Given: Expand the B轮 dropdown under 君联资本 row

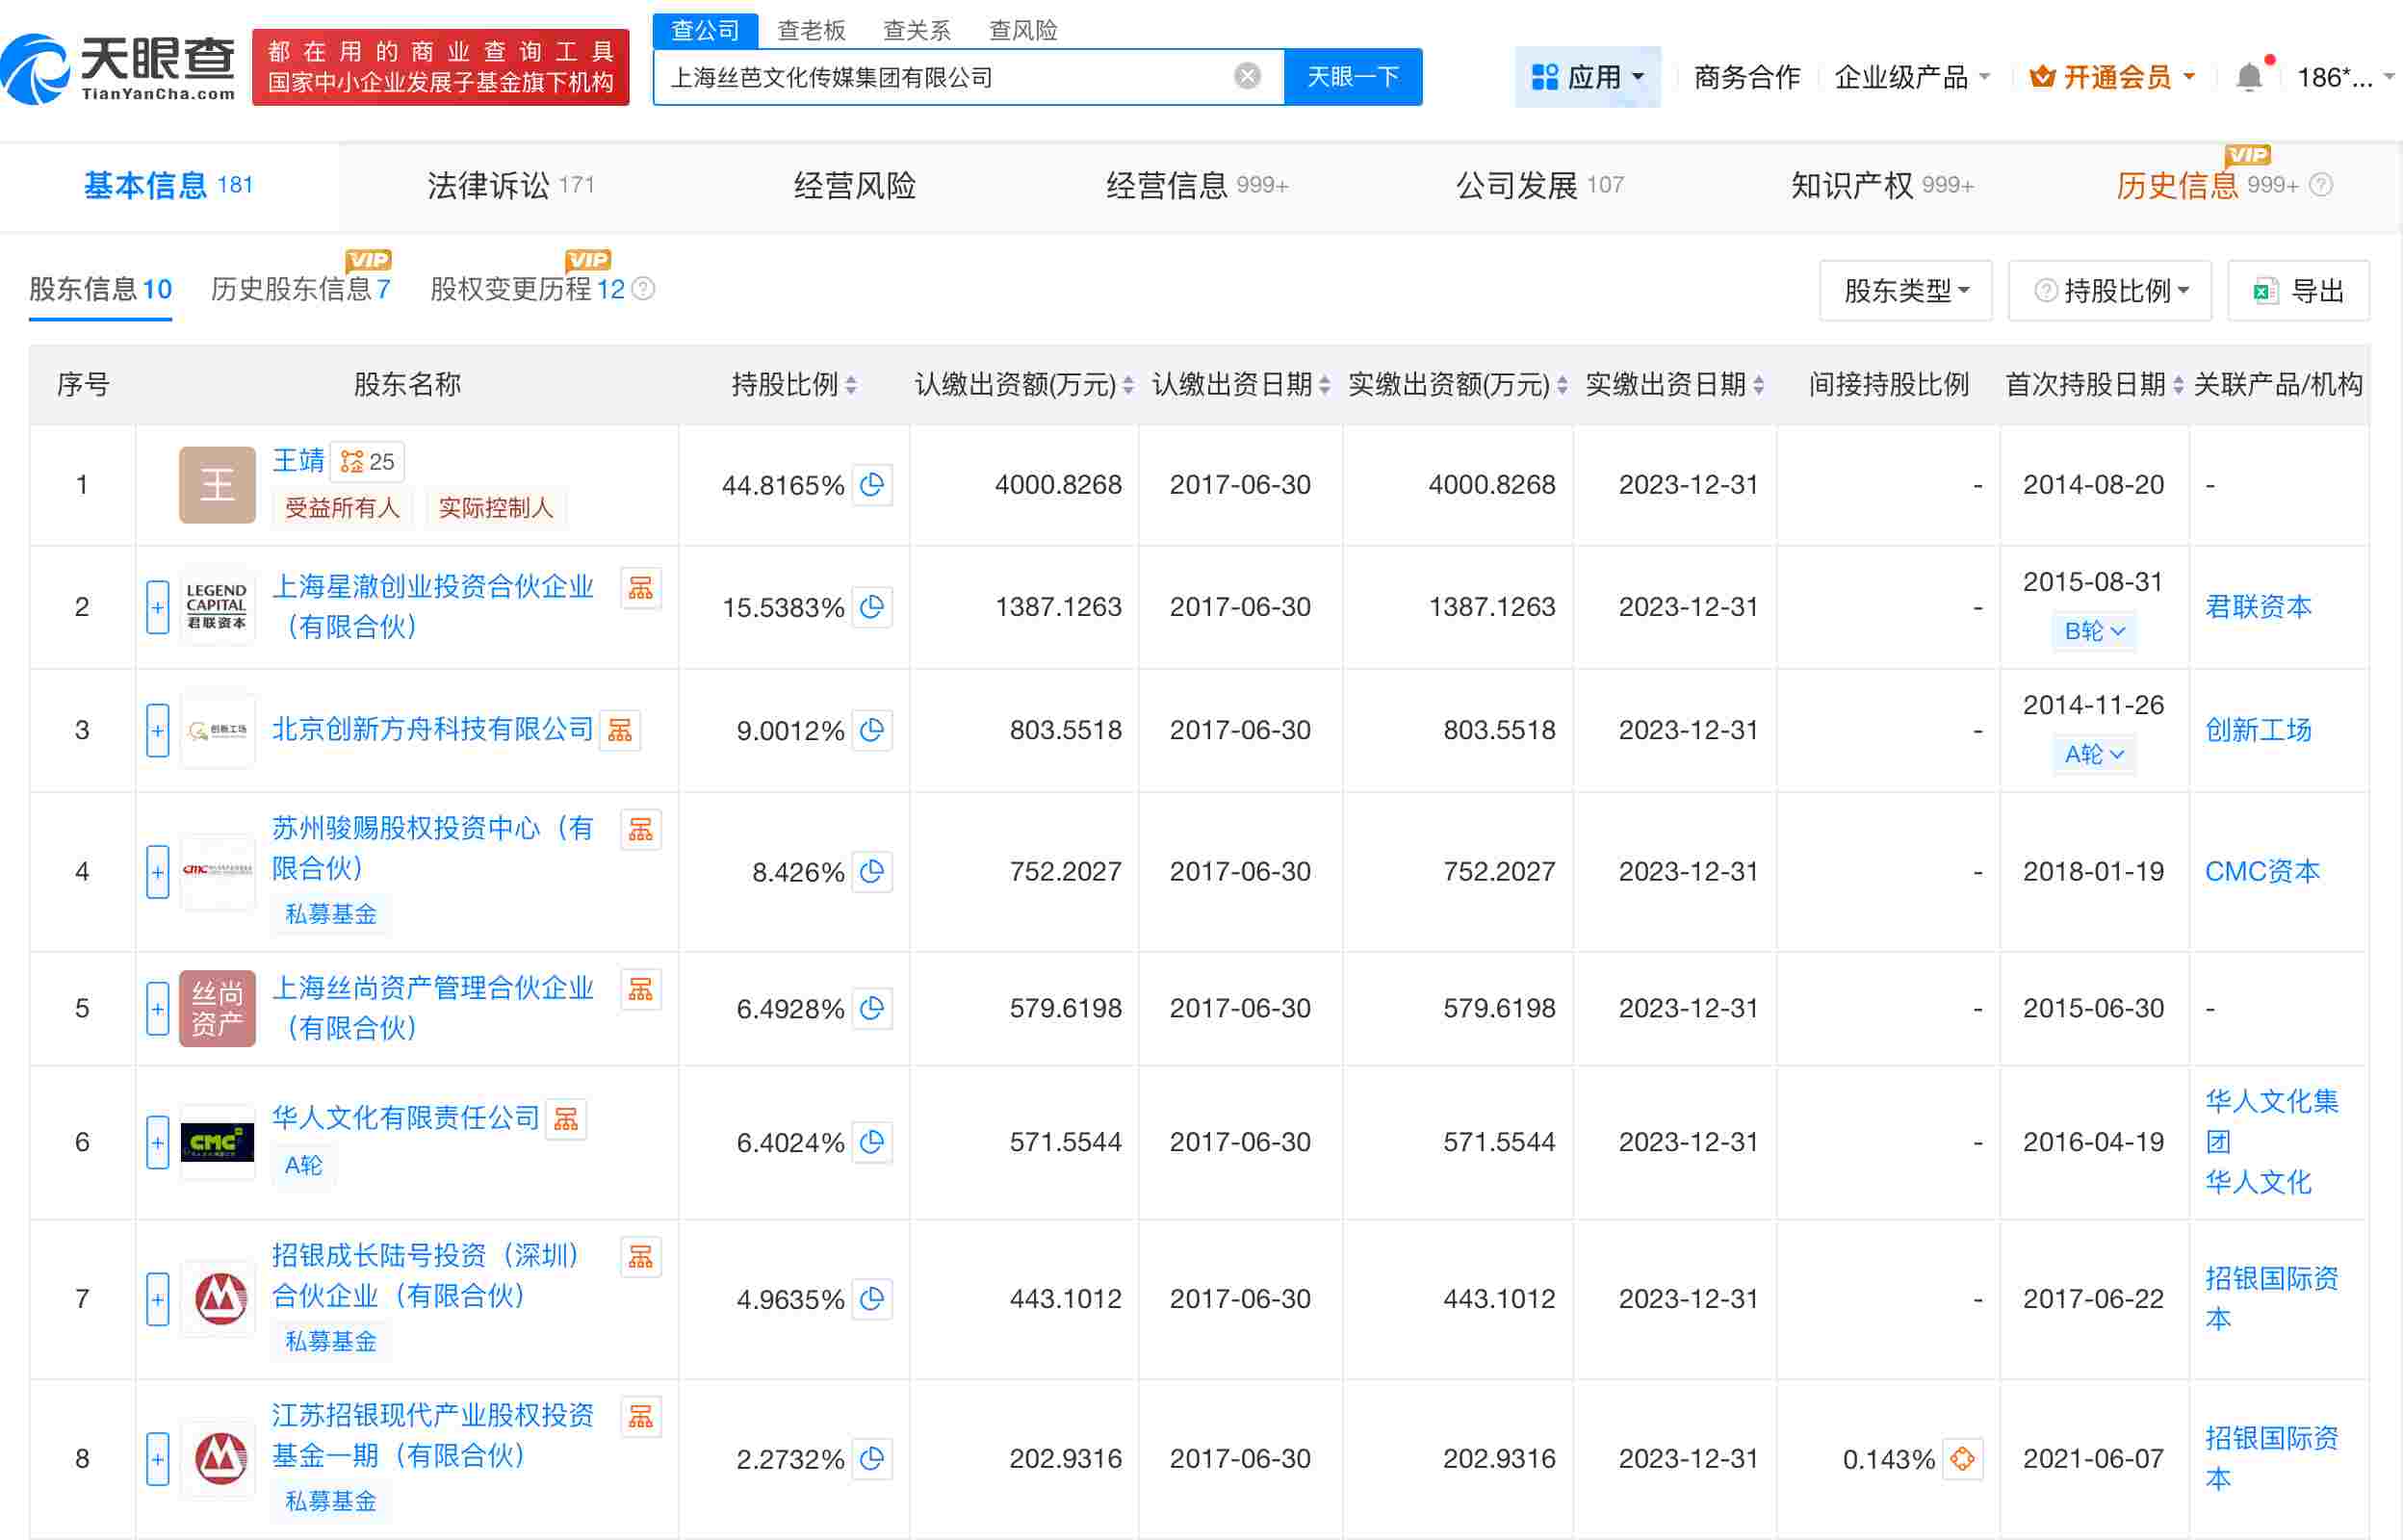Looking at the screenshot, I should click(2093, 631).
